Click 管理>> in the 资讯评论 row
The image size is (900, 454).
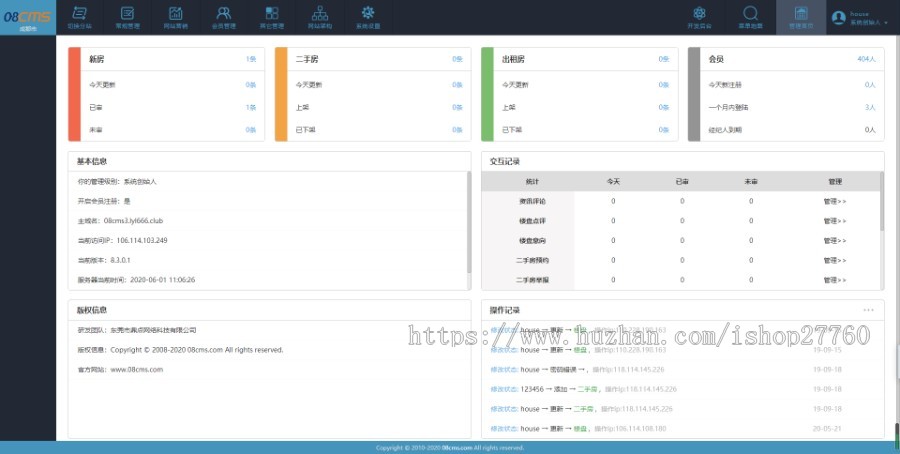point(835,201)
